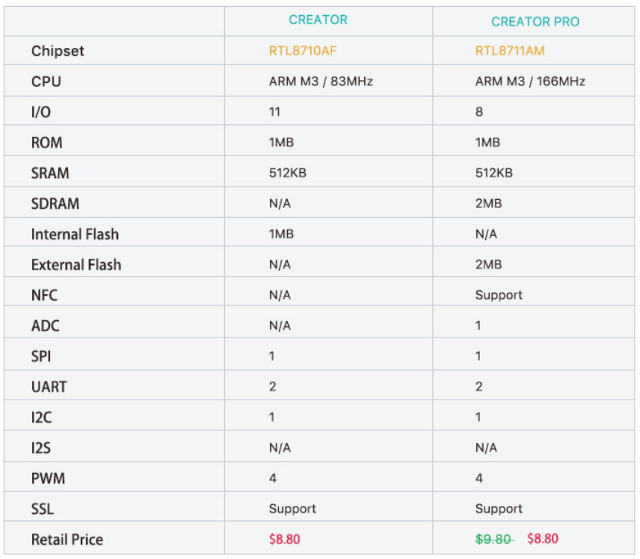Viewport: 640px width, 559px height.
Task: Click the Retail Price row label
Action: (67, 539)
